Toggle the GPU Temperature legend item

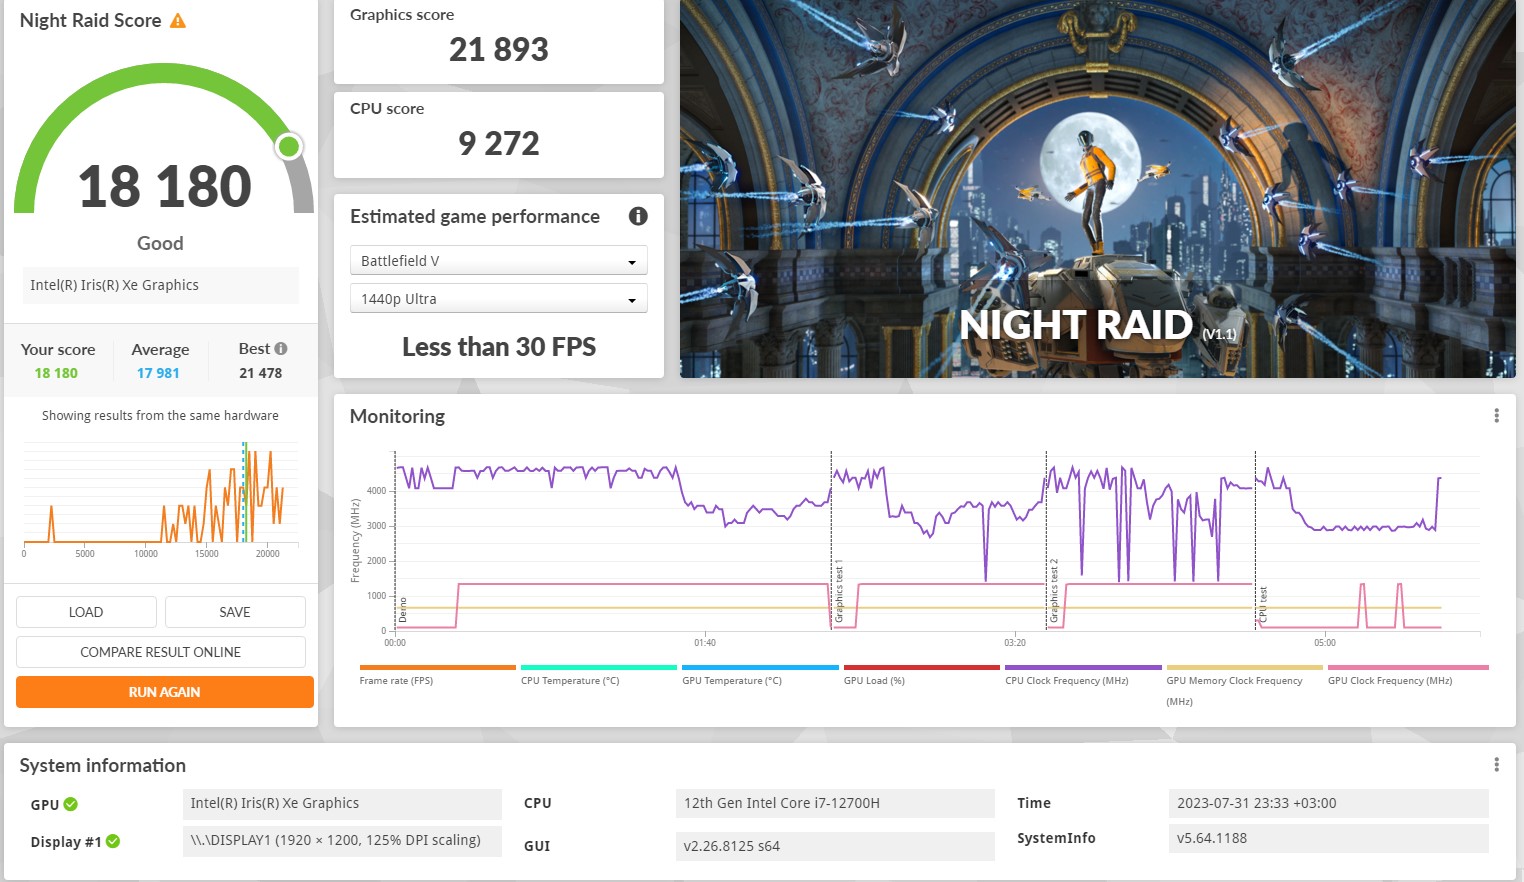[760, 675]
